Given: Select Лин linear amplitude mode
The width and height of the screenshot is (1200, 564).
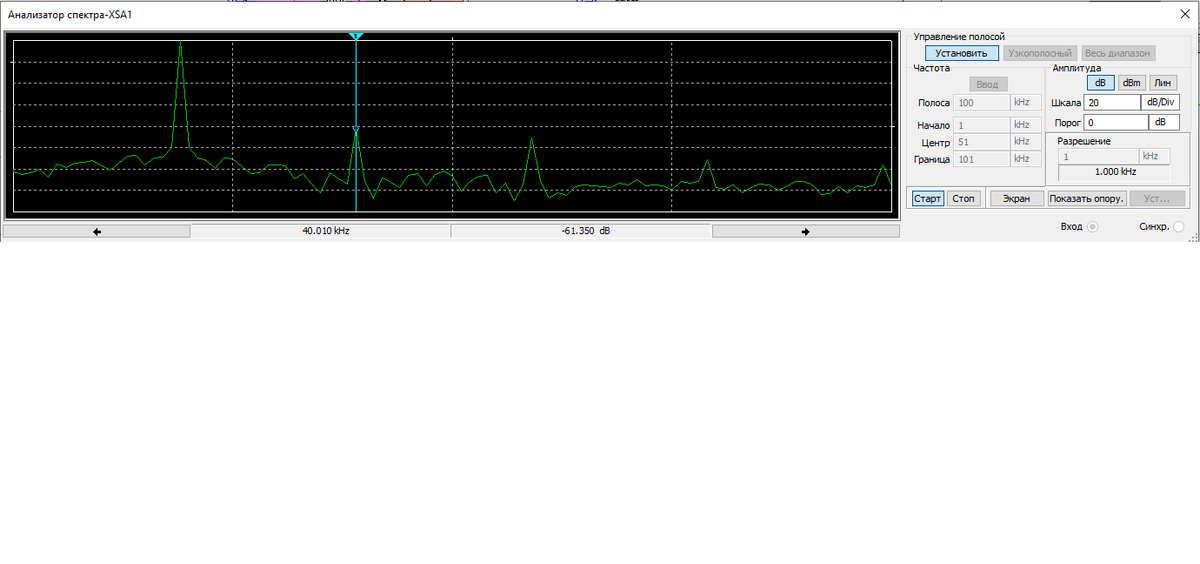Looking at the screenshot, I should [x=1164, y=83].
